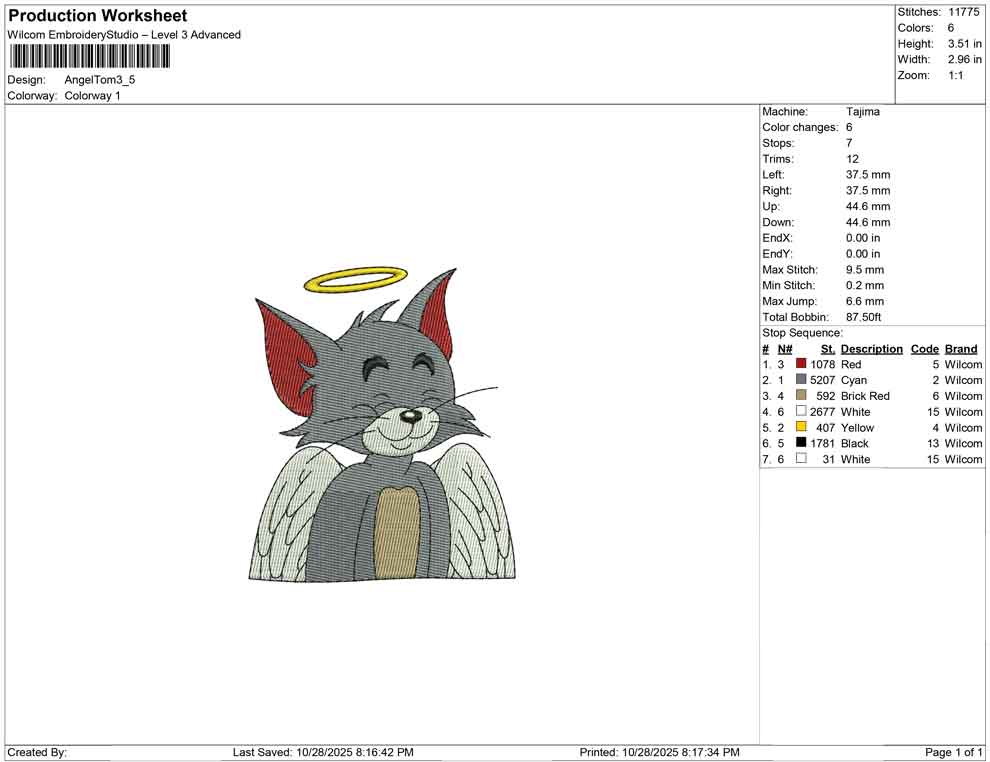Select the 'Color changes:' label
Viewport: 990px width, 762px height.
pos(800,127)
